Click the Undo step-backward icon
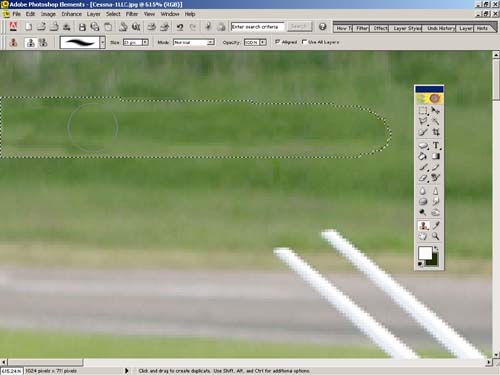500x375 pixels. tap(180, 27)
